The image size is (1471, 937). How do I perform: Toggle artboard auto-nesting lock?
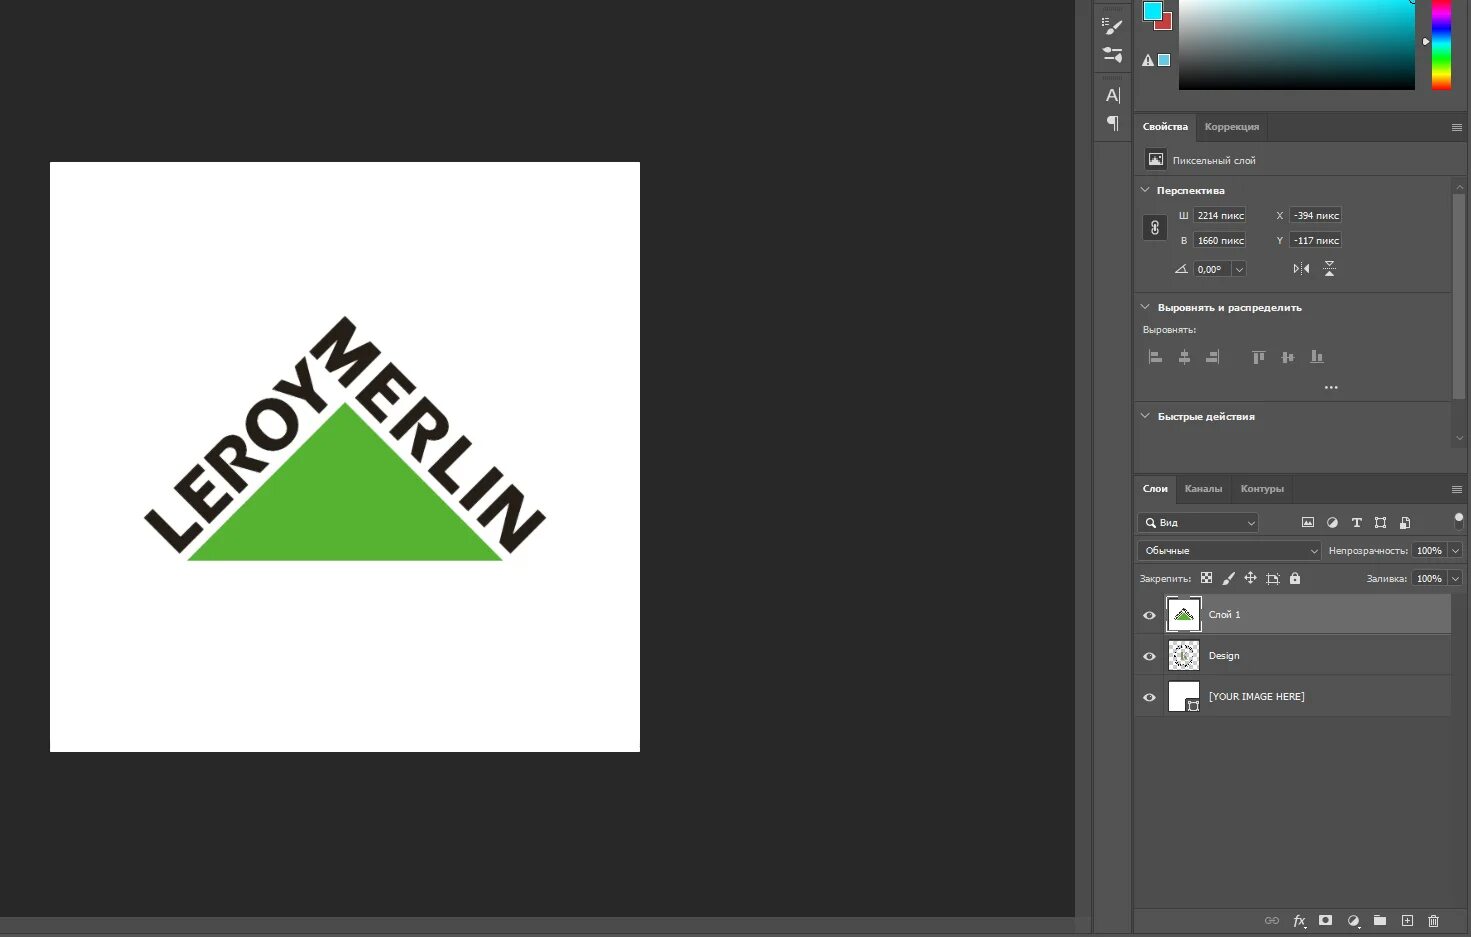(x=1272, y=578)
